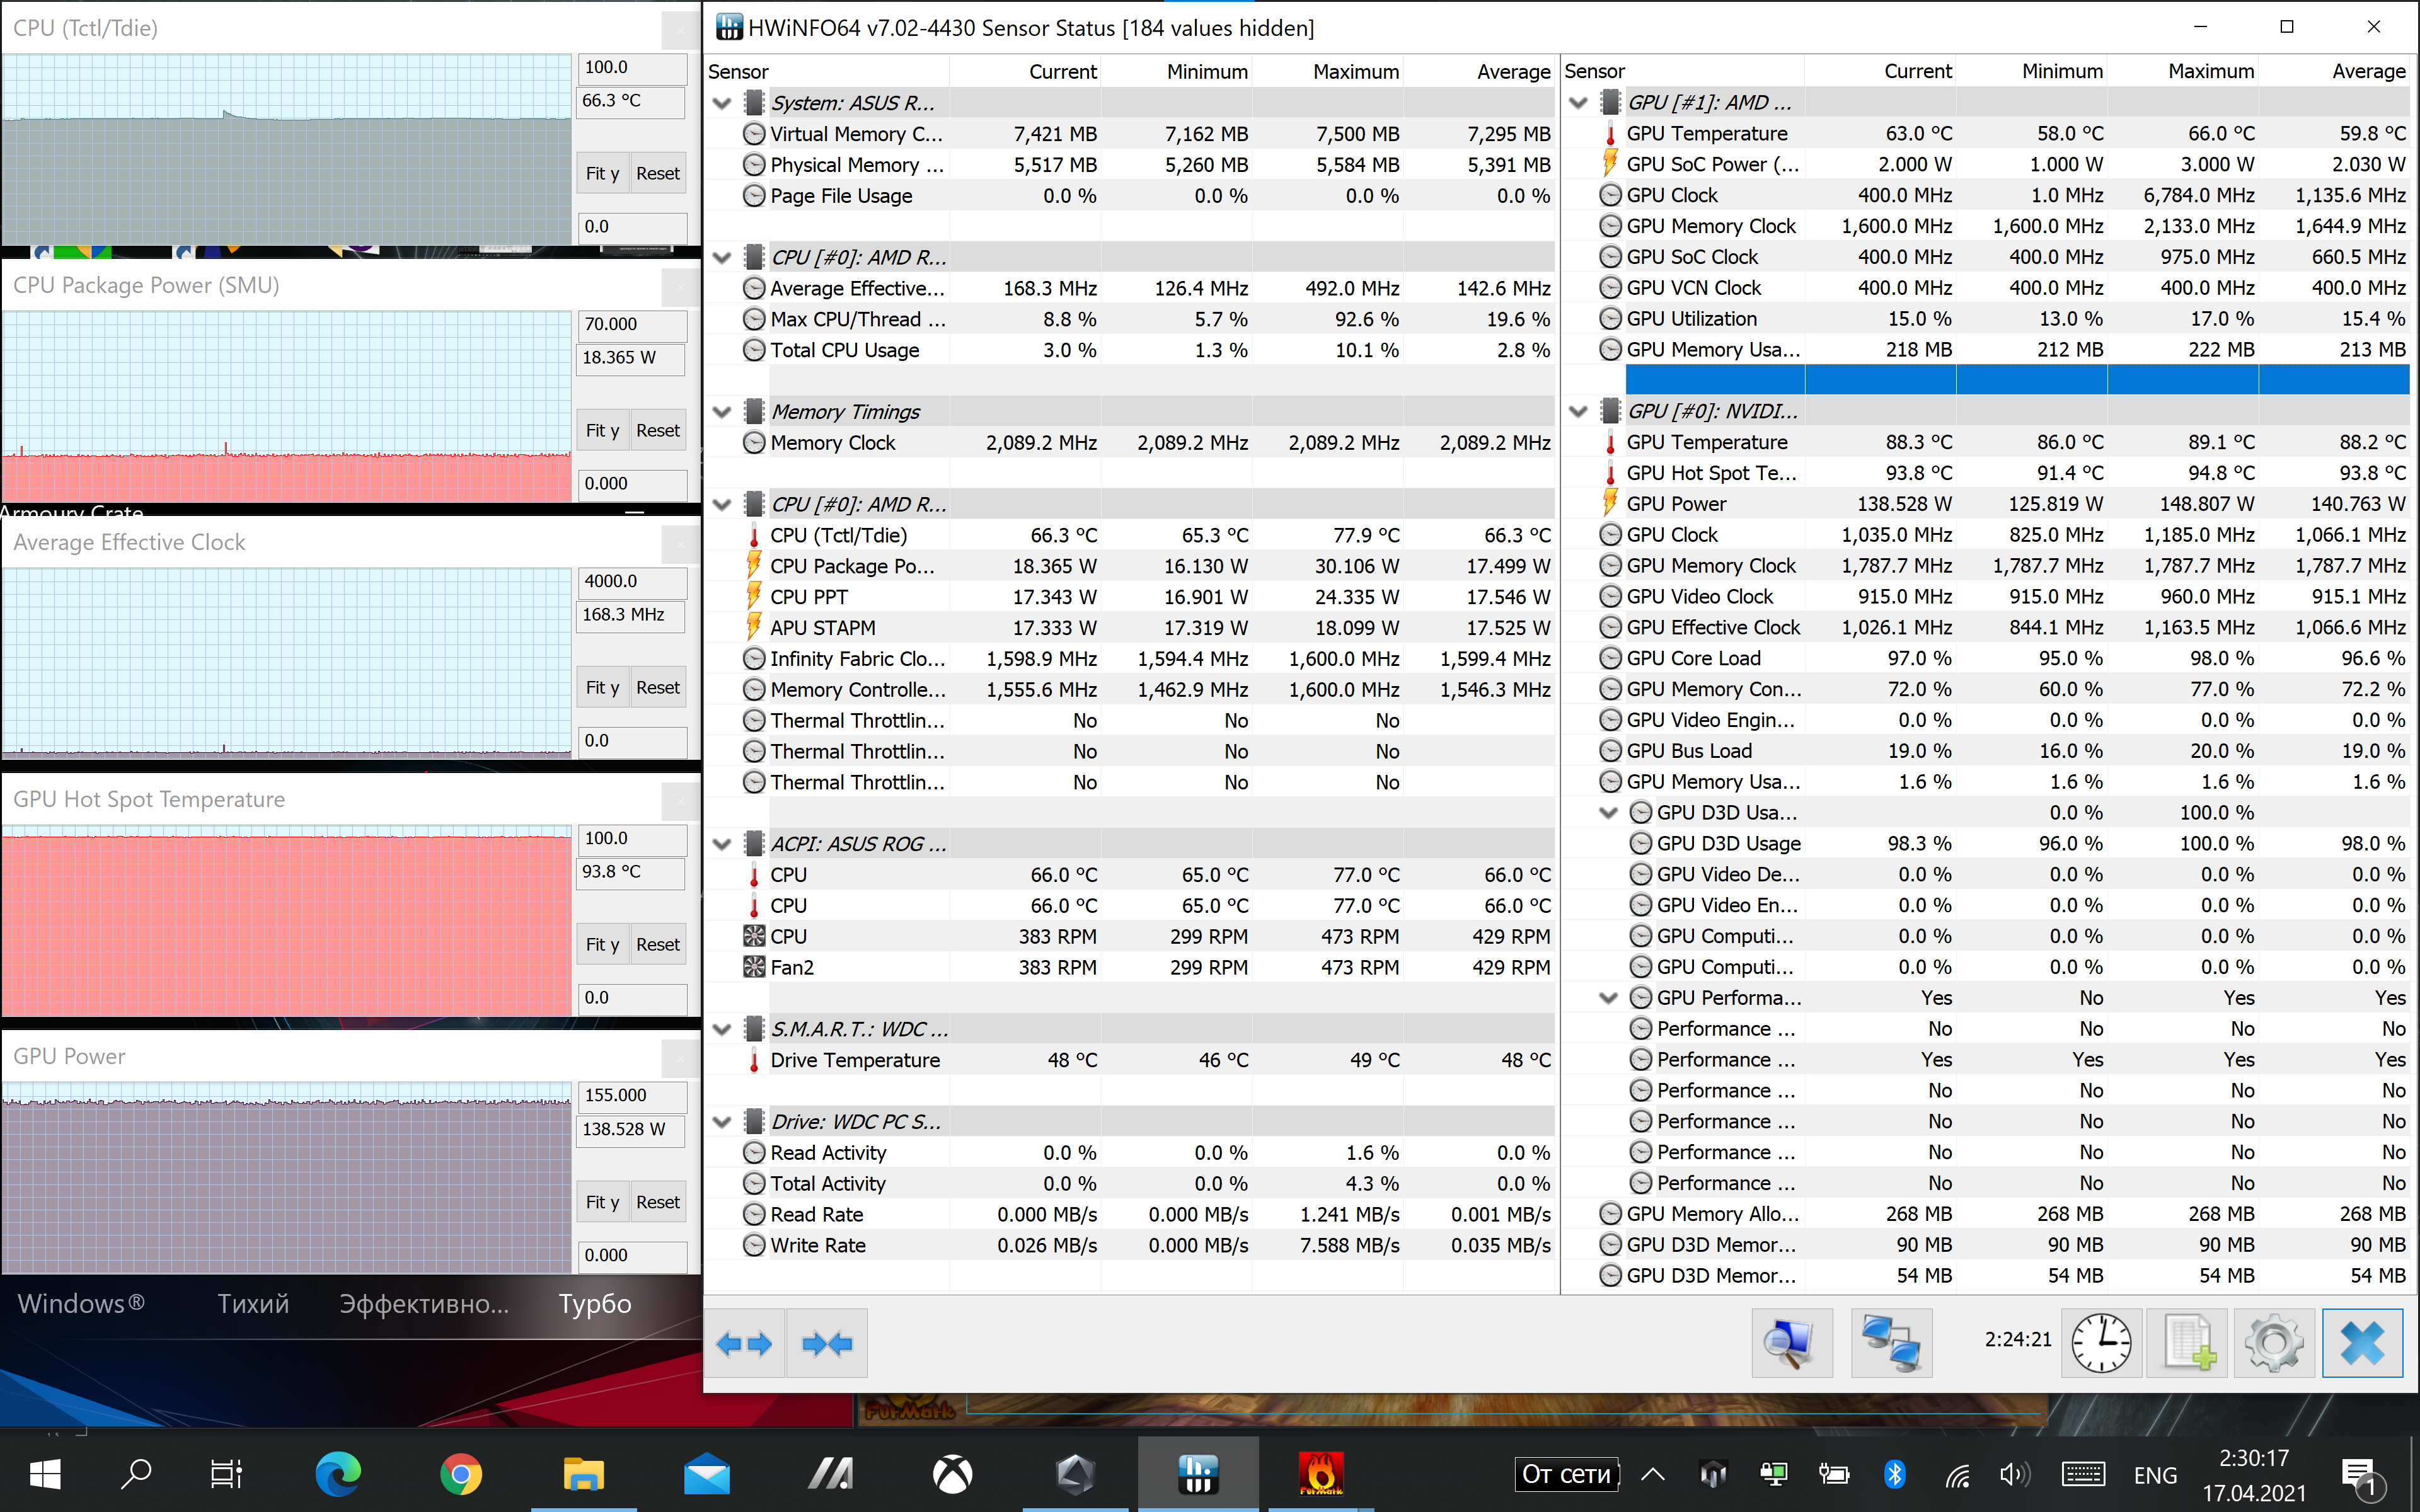Click the CPU (Tctl/Tdie) thermometer icon
The height and width of the screenshot is (1512, 2420).
tap(754, 535)
